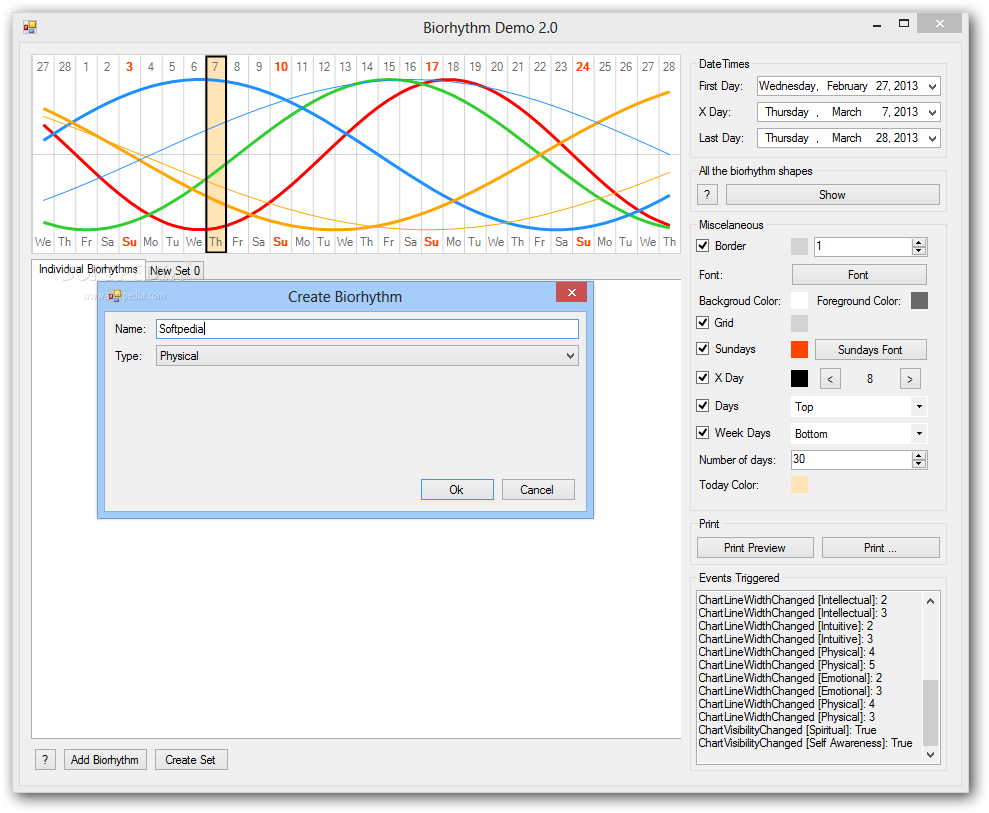Select 'ChartLineWidthChanged [Physical]: 5' event line
This screenshot has width=989, height=813.
pos(787,665)
